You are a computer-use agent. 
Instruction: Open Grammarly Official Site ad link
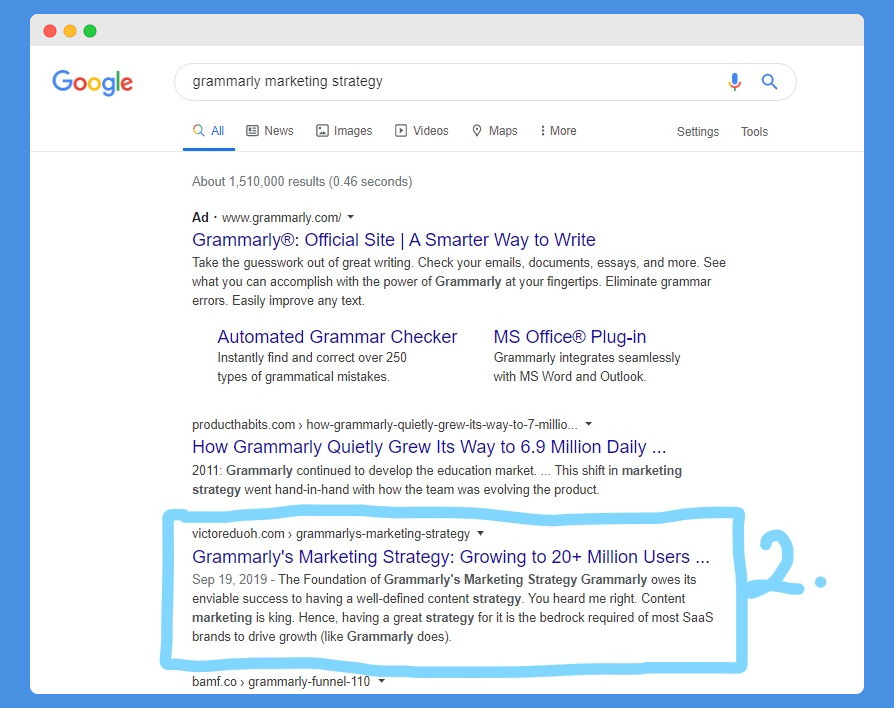tap(394, 240)
